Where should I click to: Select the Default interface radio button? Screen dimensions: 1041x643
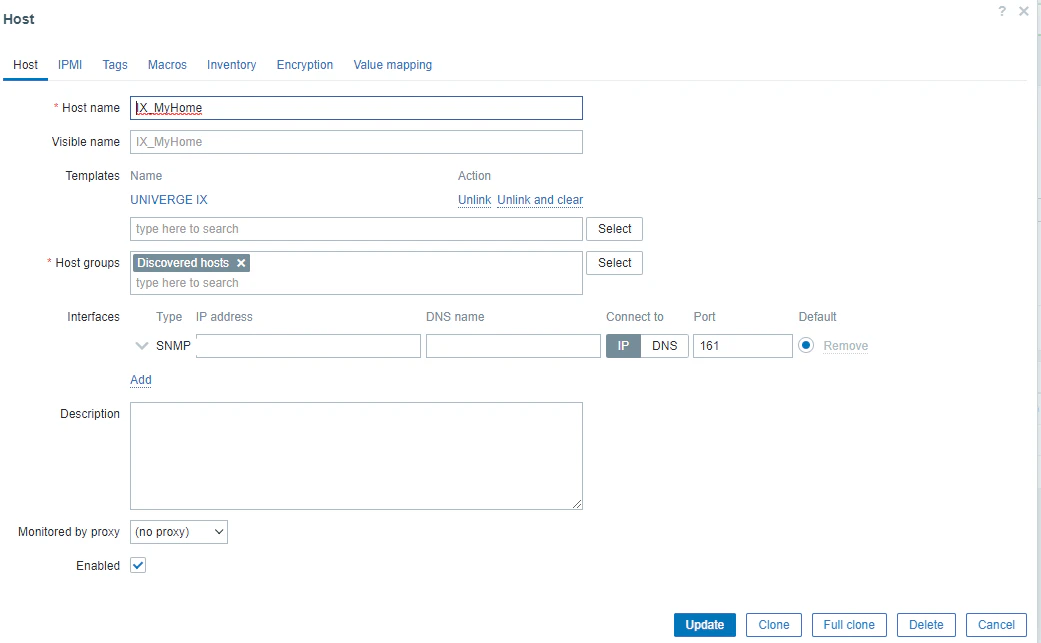806,345
